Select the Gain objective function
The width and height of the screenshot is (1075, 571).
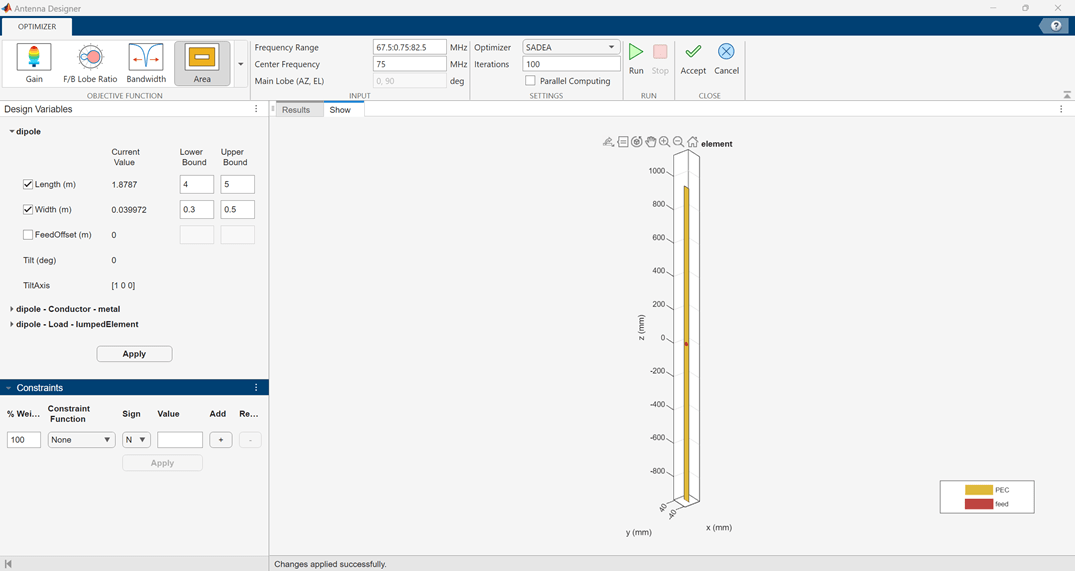click(34, 63)
